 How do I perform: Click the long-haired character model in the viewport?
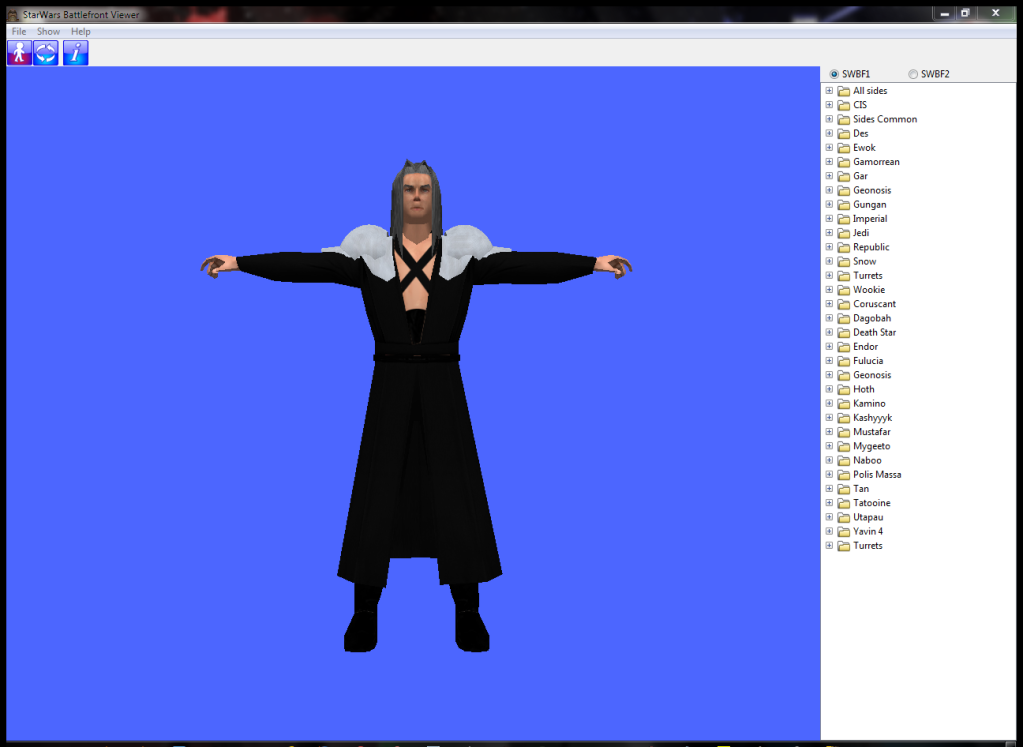[416, 404]
